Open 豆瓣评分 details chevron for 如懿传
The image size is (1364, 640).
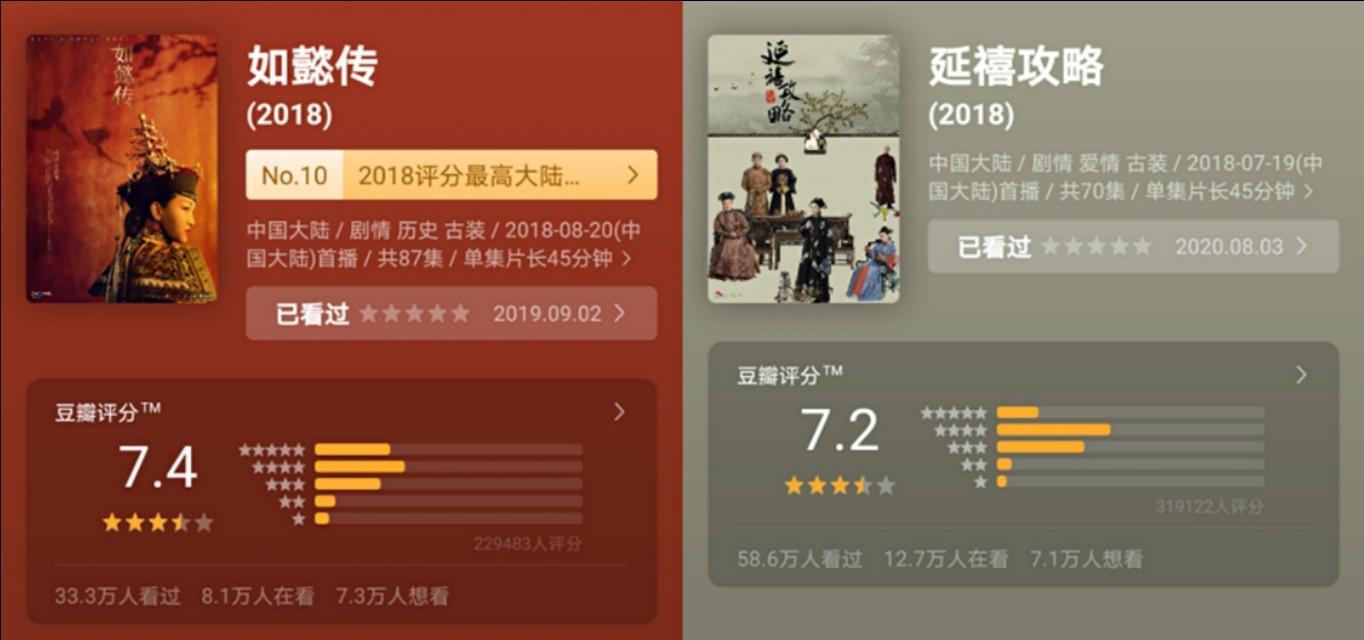pos(619,412)
